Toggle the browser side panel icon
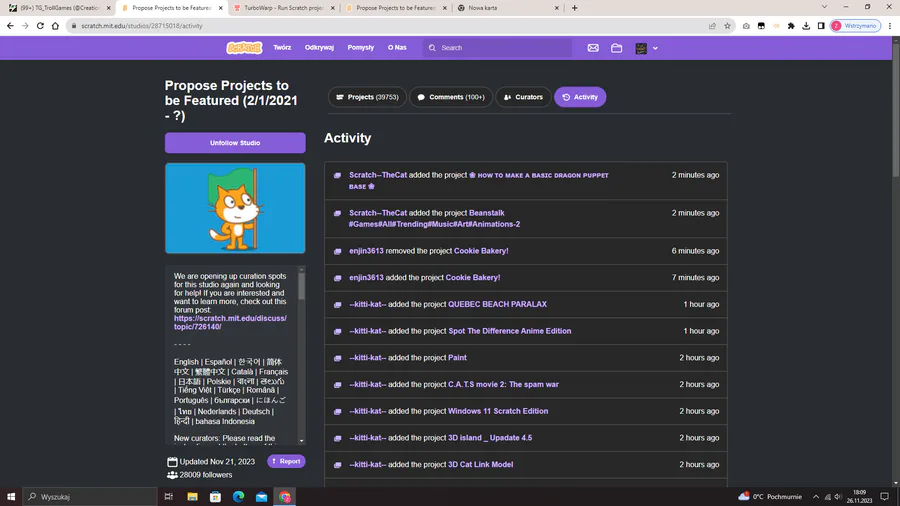Viewport: 900px width, 506px height. (x=821, y=26)
